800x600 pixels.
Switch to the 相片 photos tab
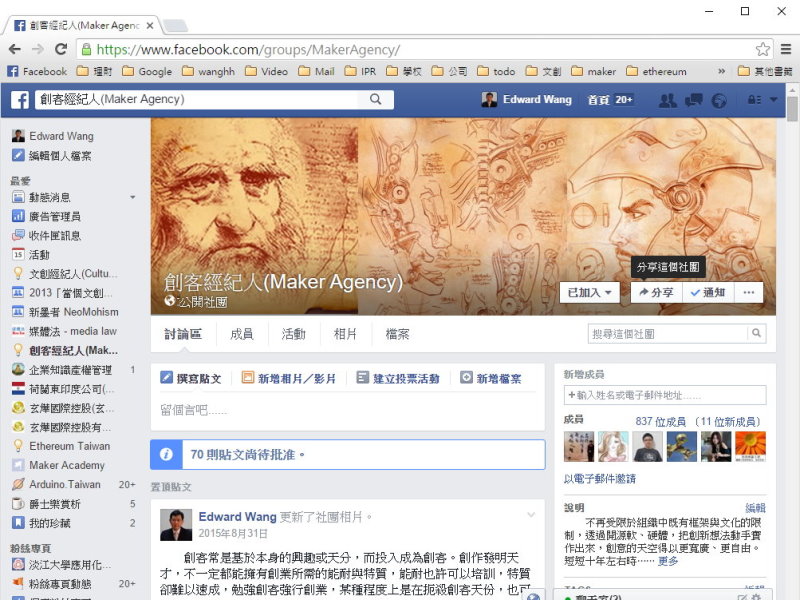[x=345, y=334]
